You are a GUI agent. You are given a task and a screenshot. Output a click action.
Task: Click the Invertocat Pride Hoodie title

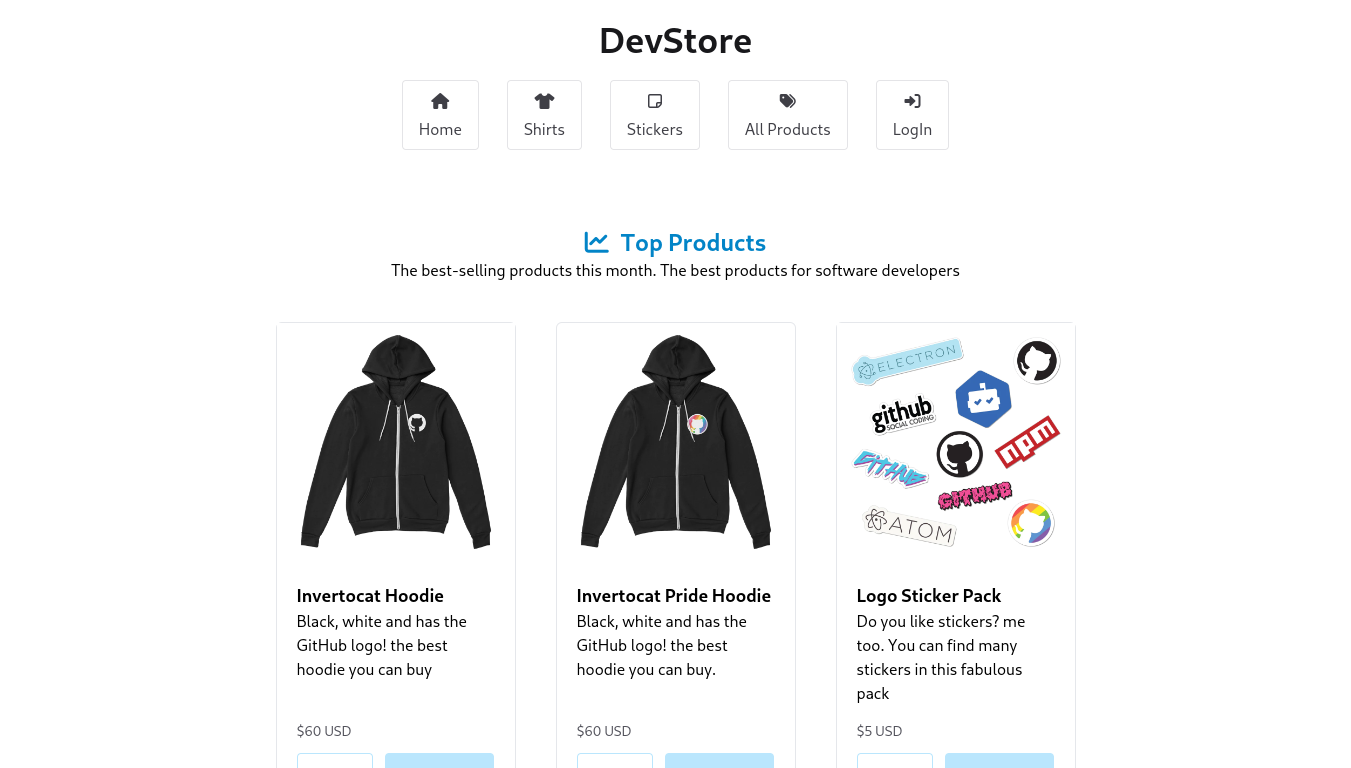(674, 595)
